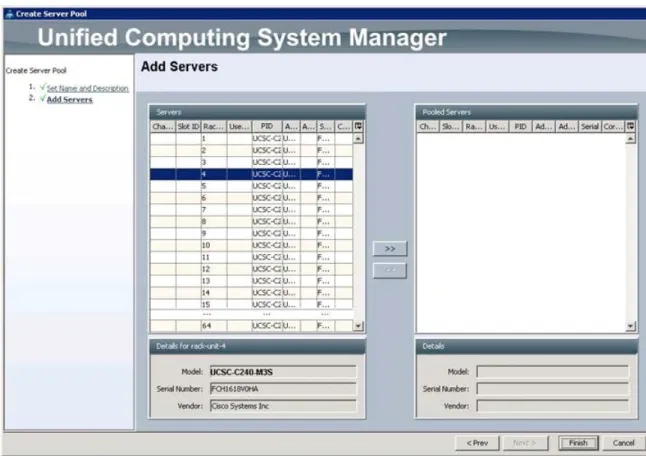This screenshot has height=456, width=646.
Task: Sort Servers table by Rack ID header
Action: click(x=214, y=126)
